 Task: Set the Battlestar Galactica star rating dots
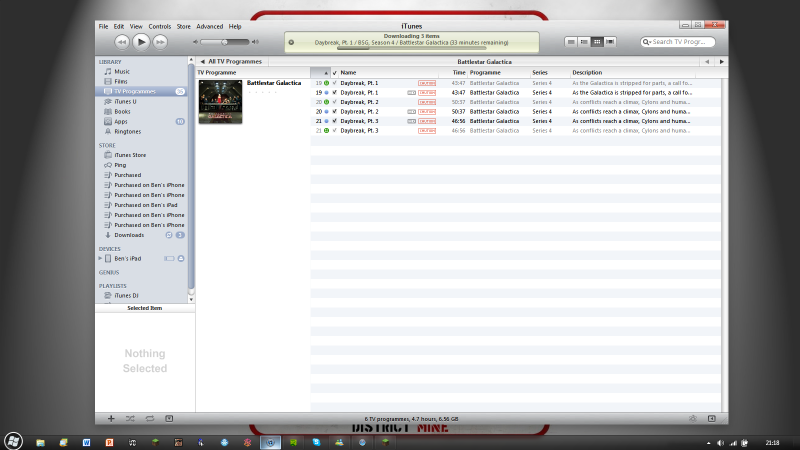pyautogui.click(x=262, y=92)
